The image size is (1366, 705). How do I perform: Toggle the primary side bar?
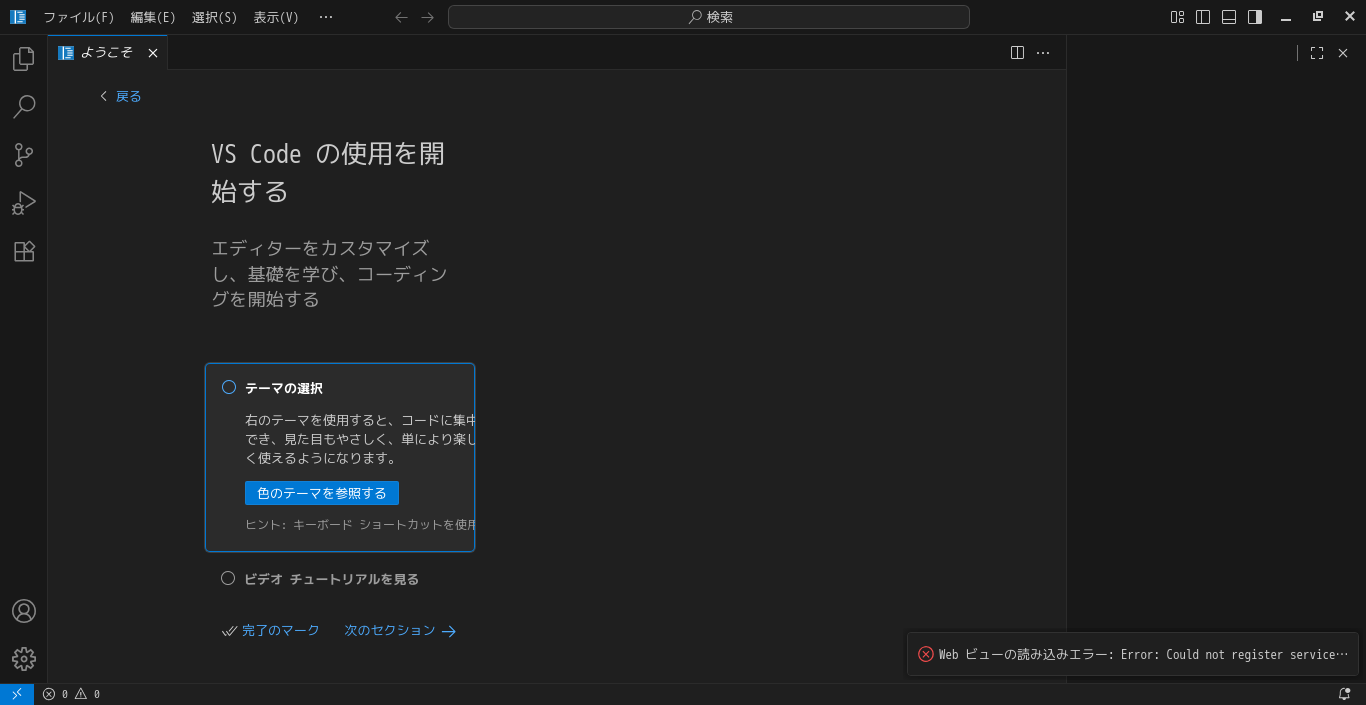coord(1203,17)
